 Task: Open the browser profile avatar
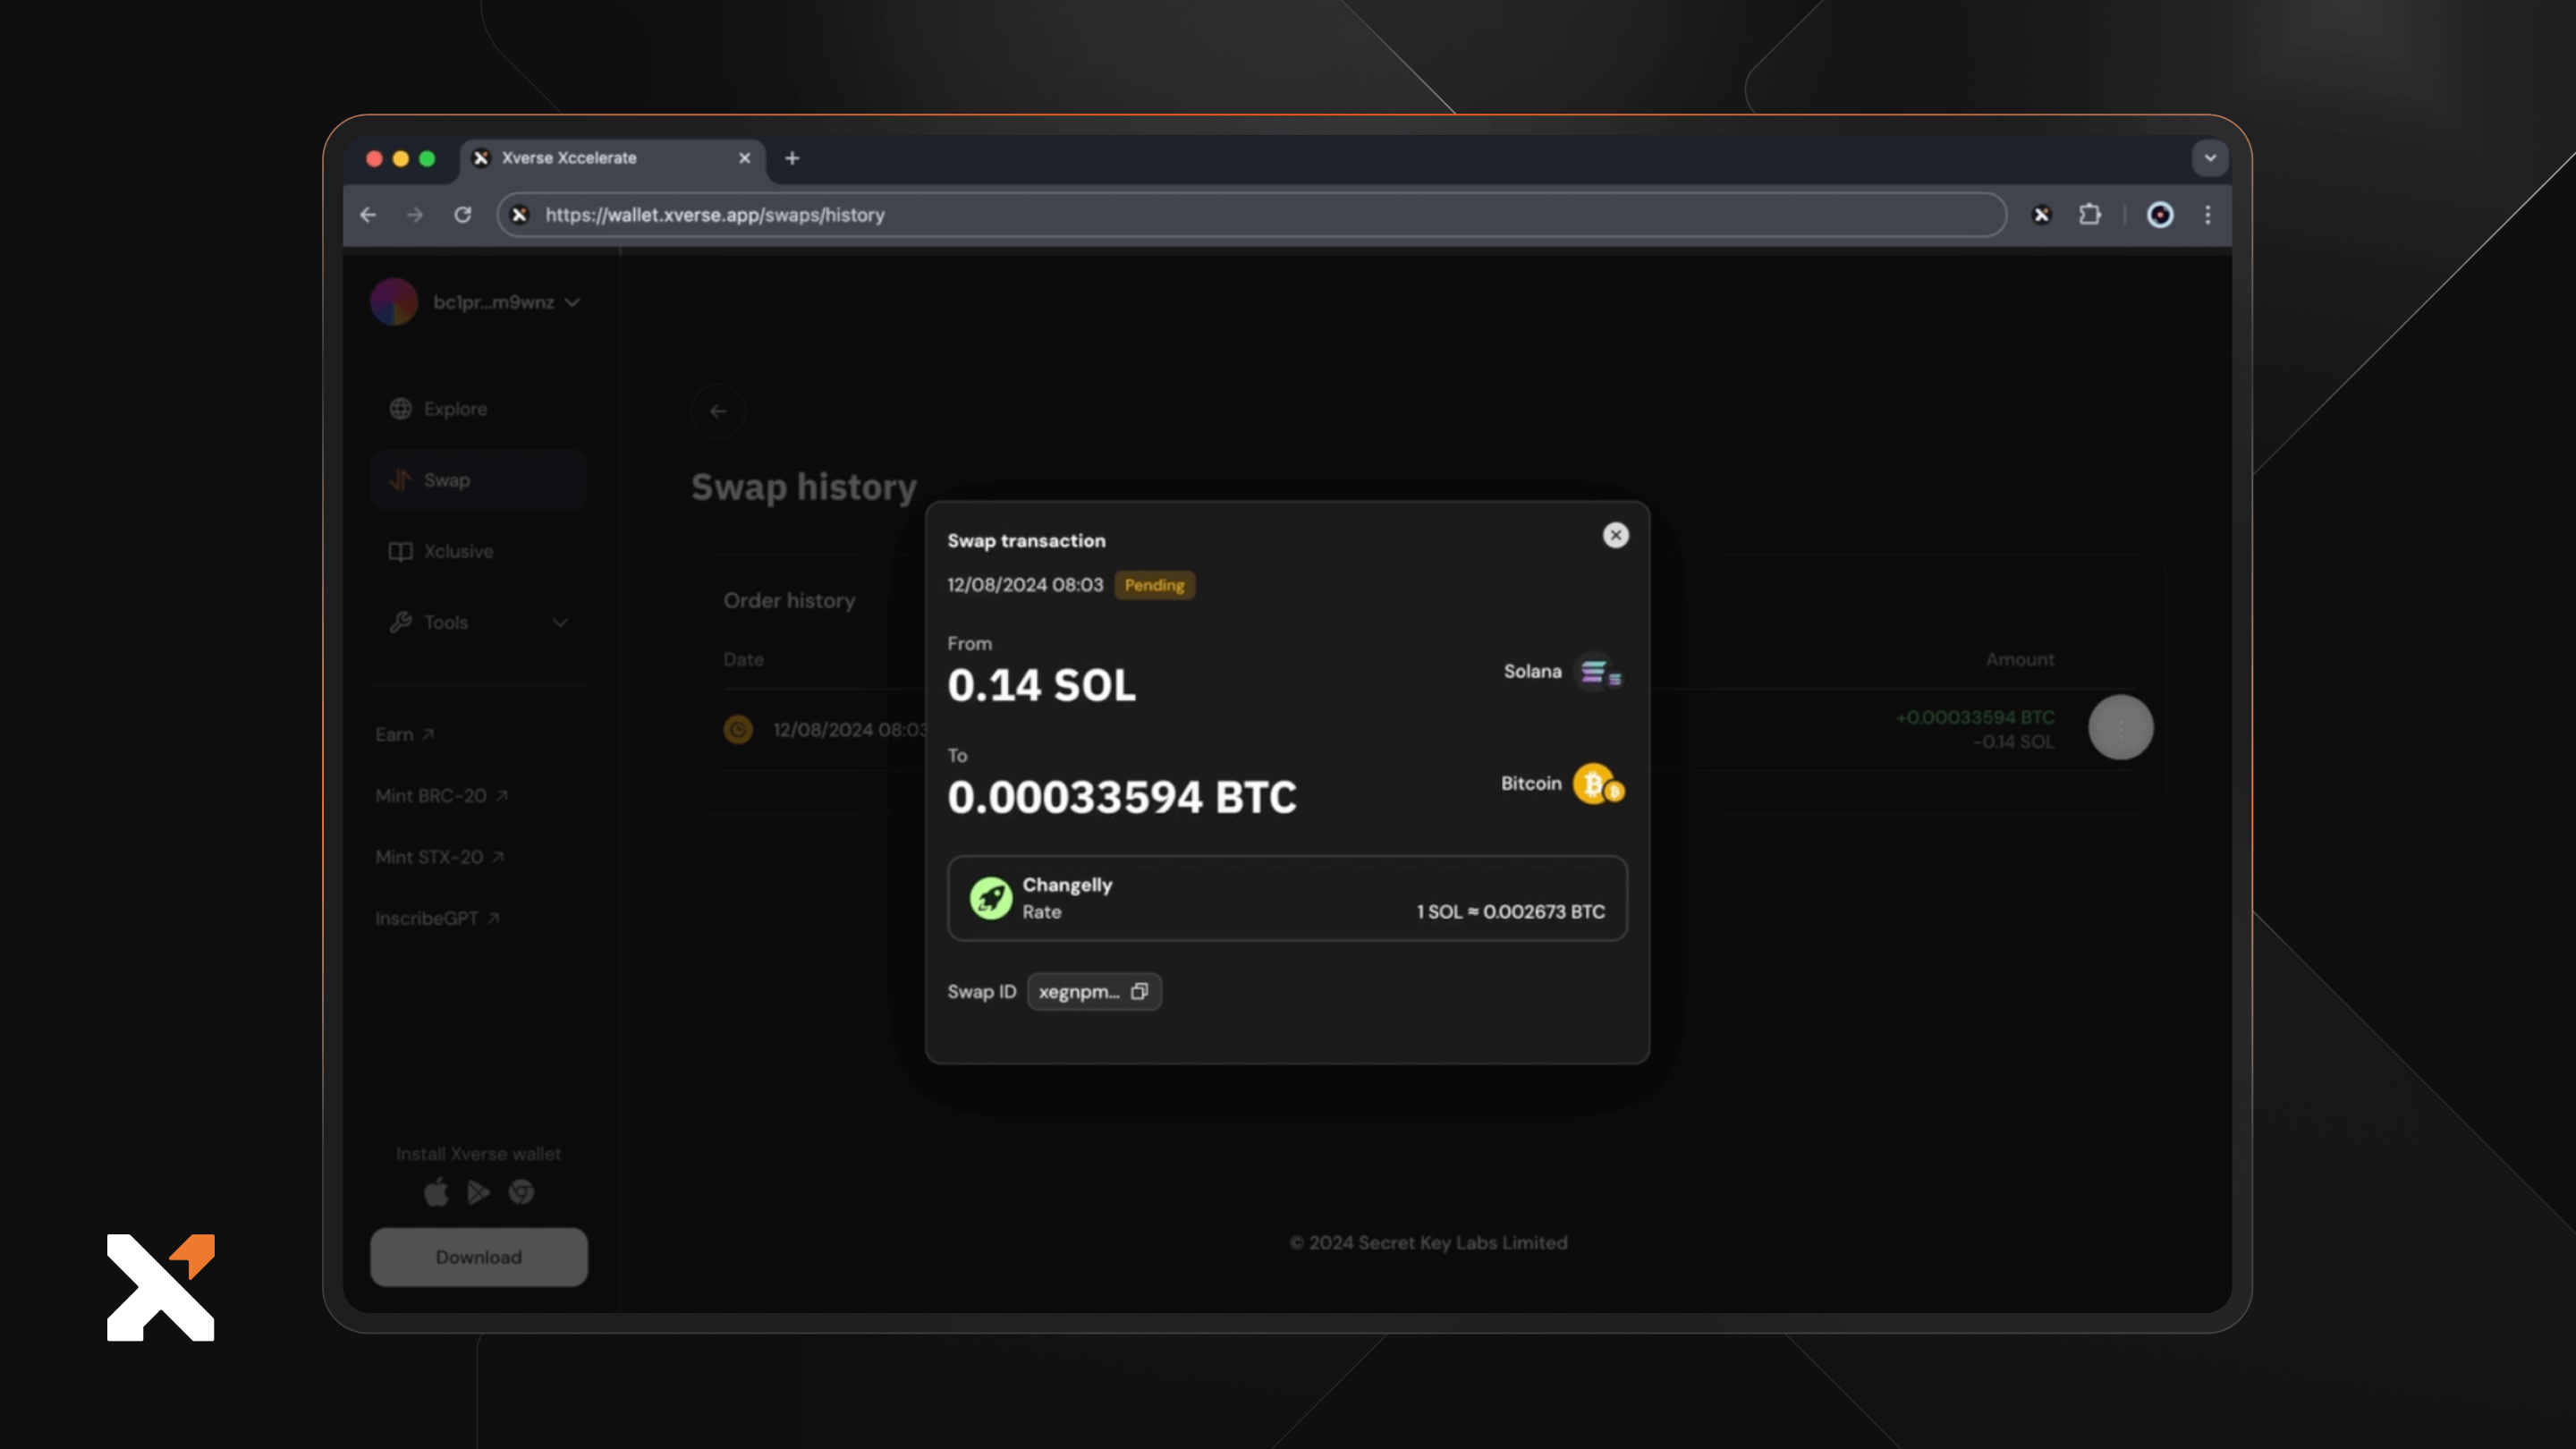coord(2160,215)
